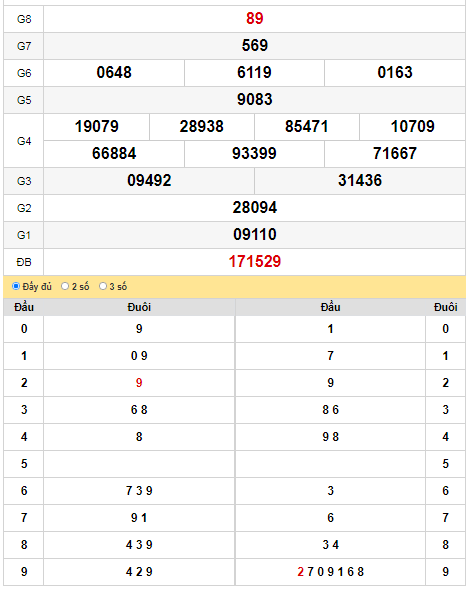Click G4 number 93399
Image resolution: width=470 pixels, height=592 pixels.
point(254,154)
